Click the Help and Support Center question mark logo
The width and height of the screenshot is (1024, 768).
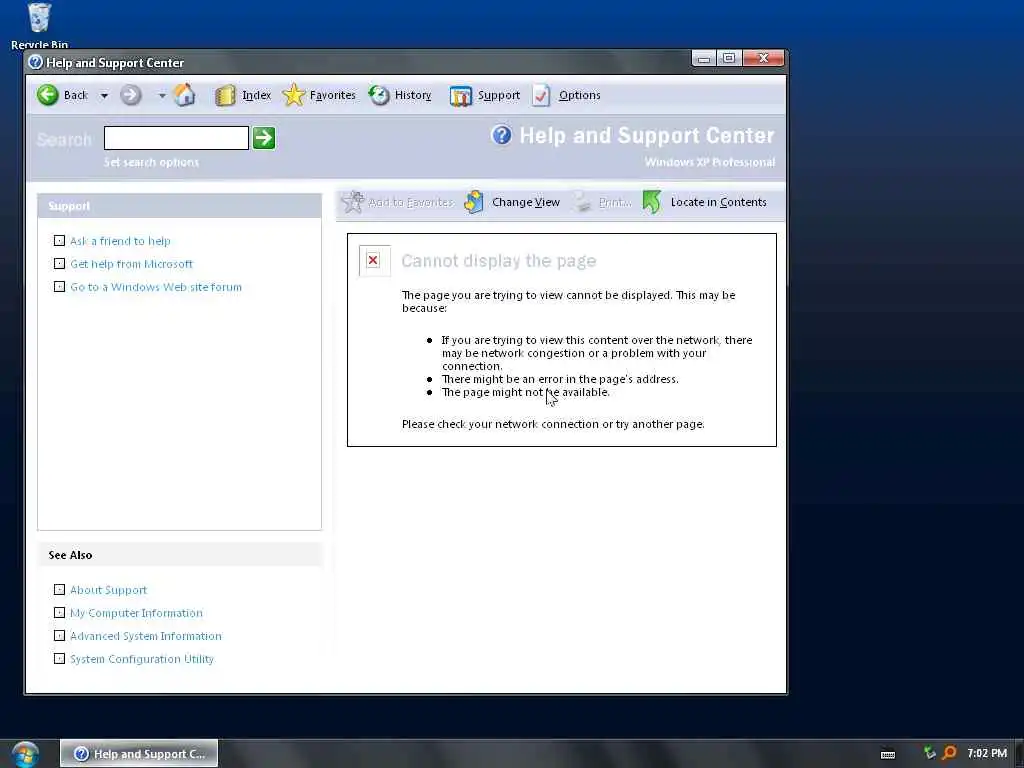pos(502,135)
